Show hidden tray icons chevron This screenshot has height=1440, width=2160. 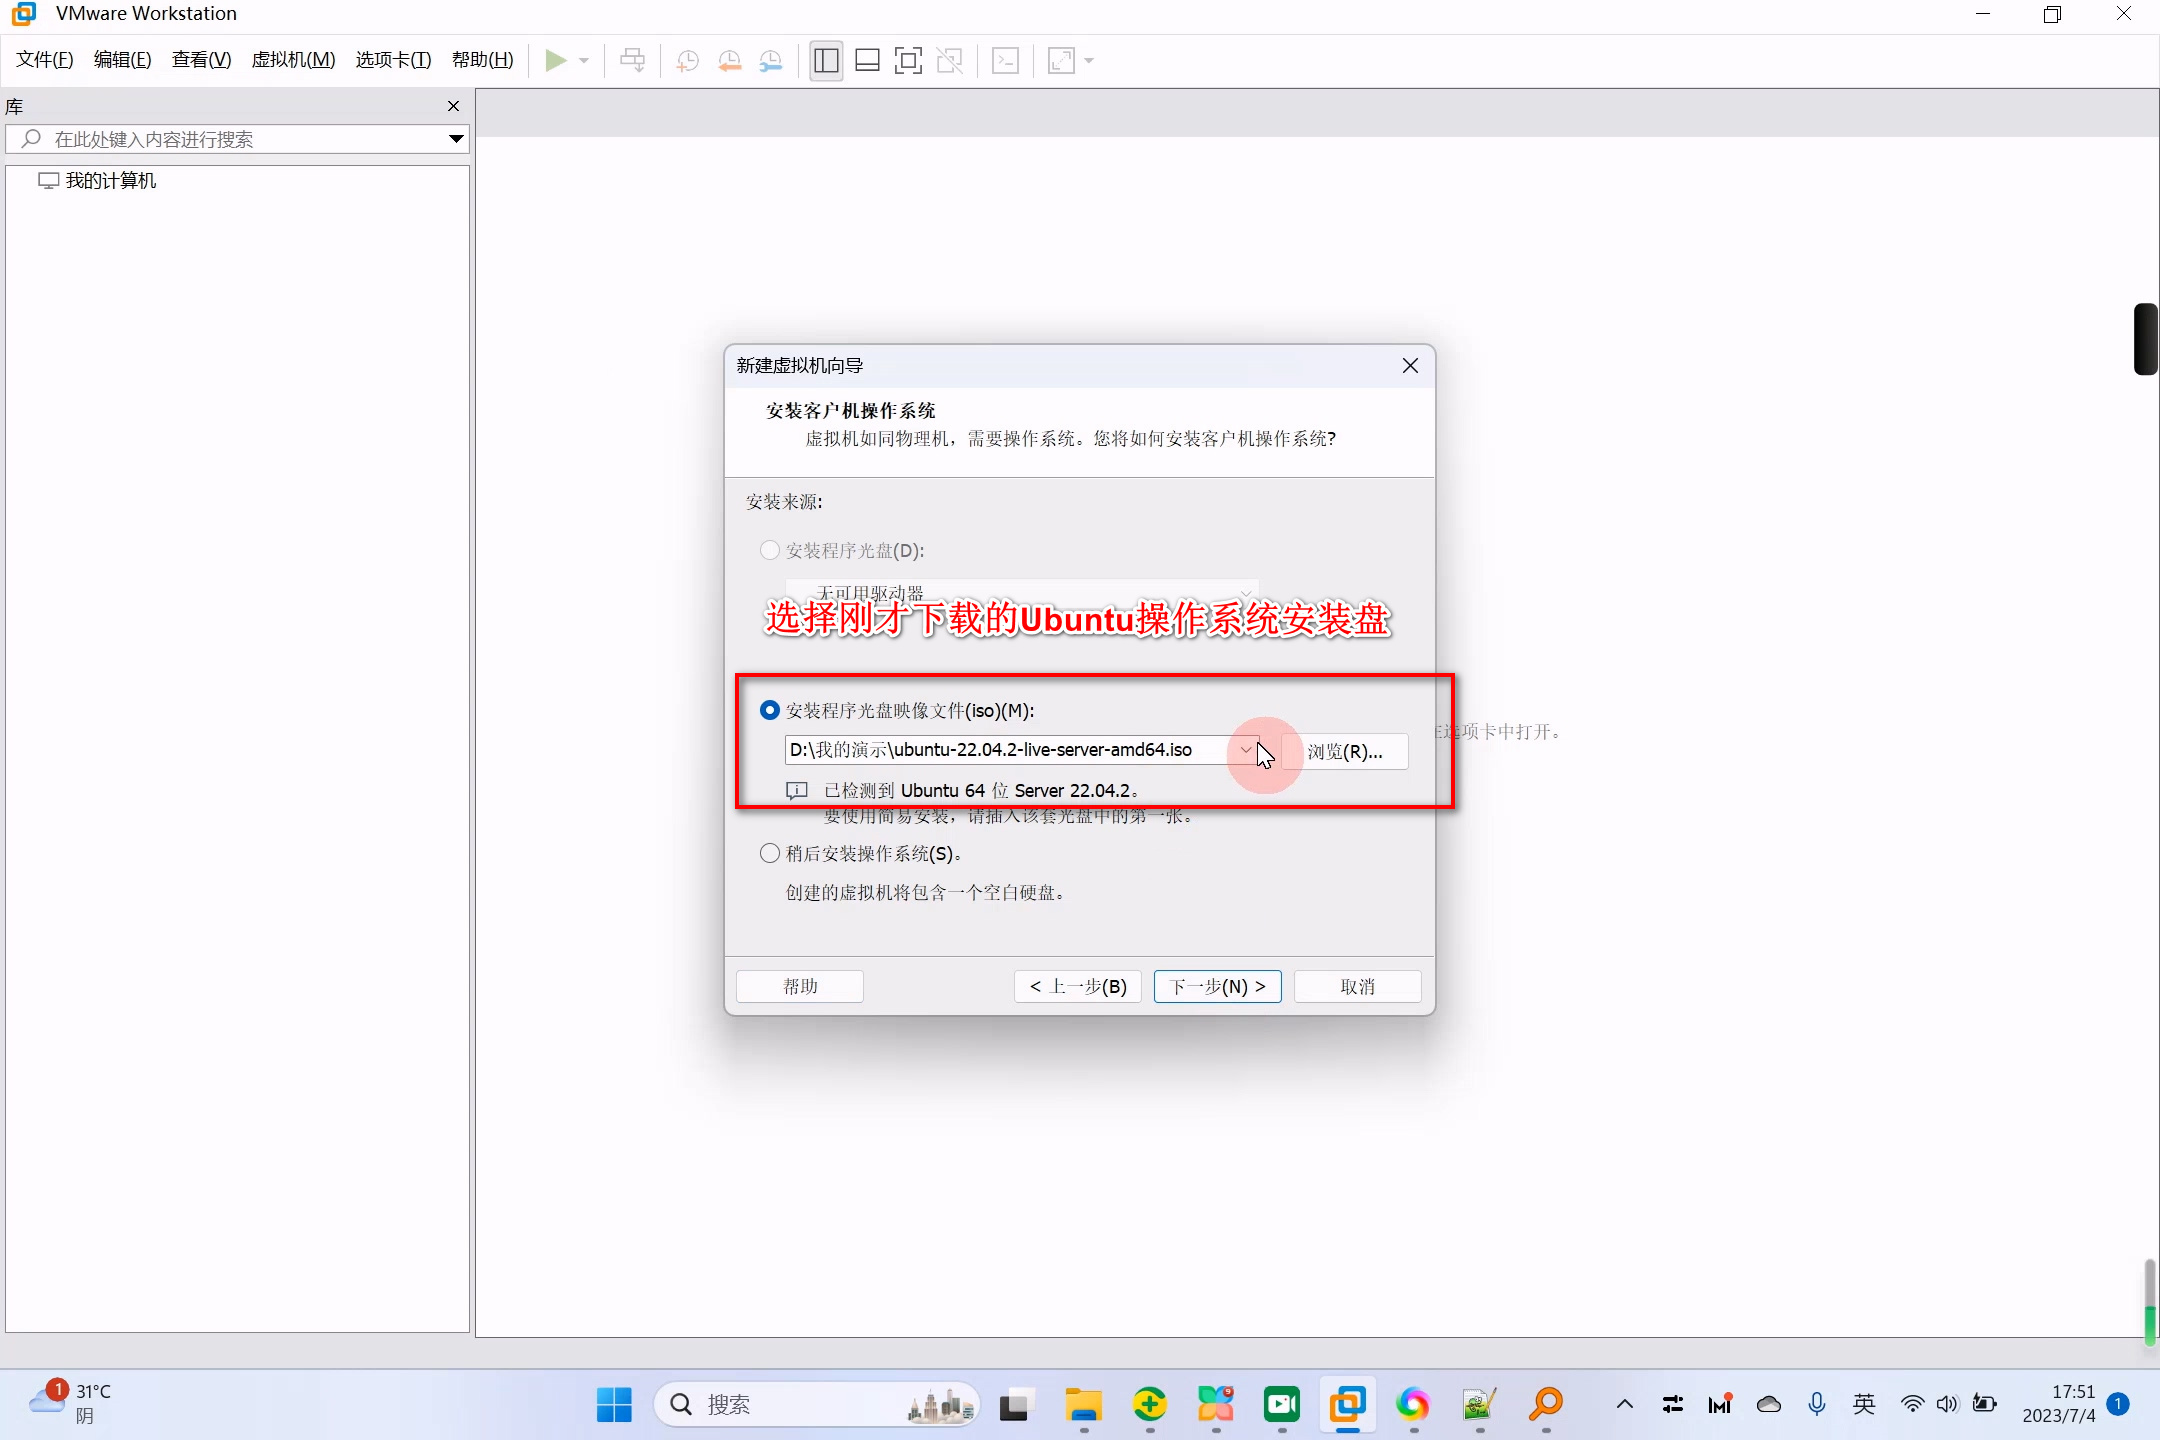coord(1625,1404)
